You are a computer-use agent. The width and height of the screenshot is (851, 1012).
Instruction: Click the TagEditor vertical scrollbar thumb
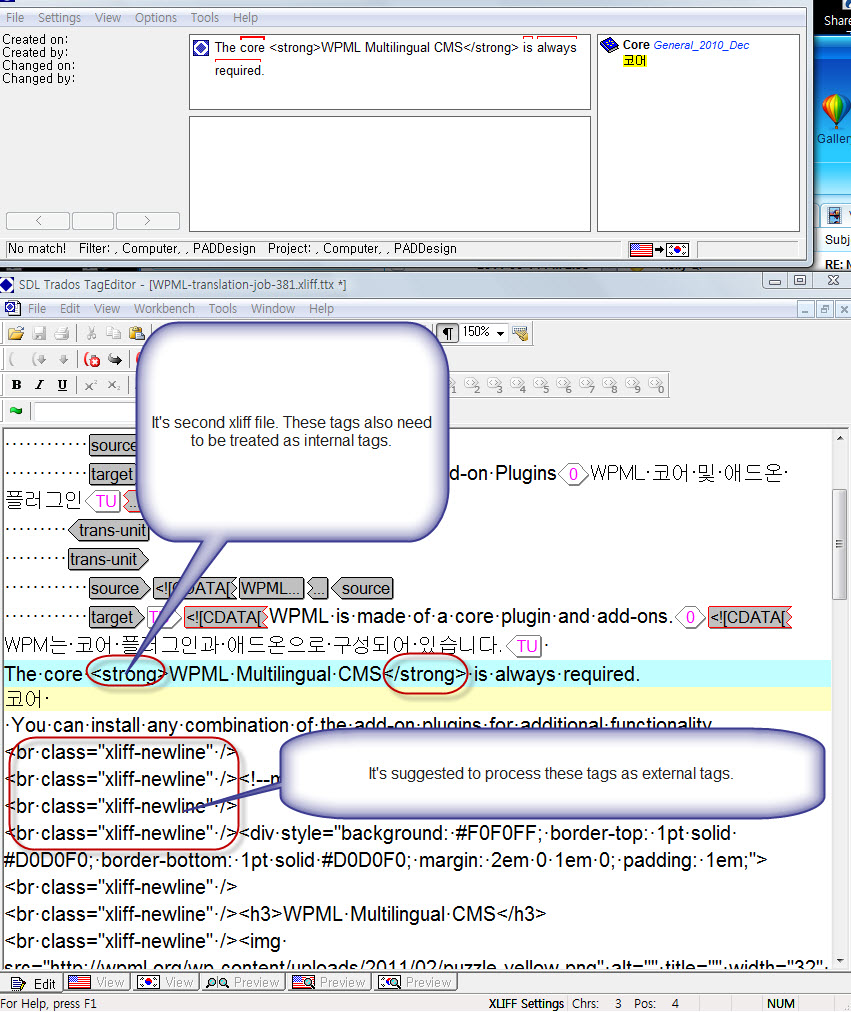point(839,544)
